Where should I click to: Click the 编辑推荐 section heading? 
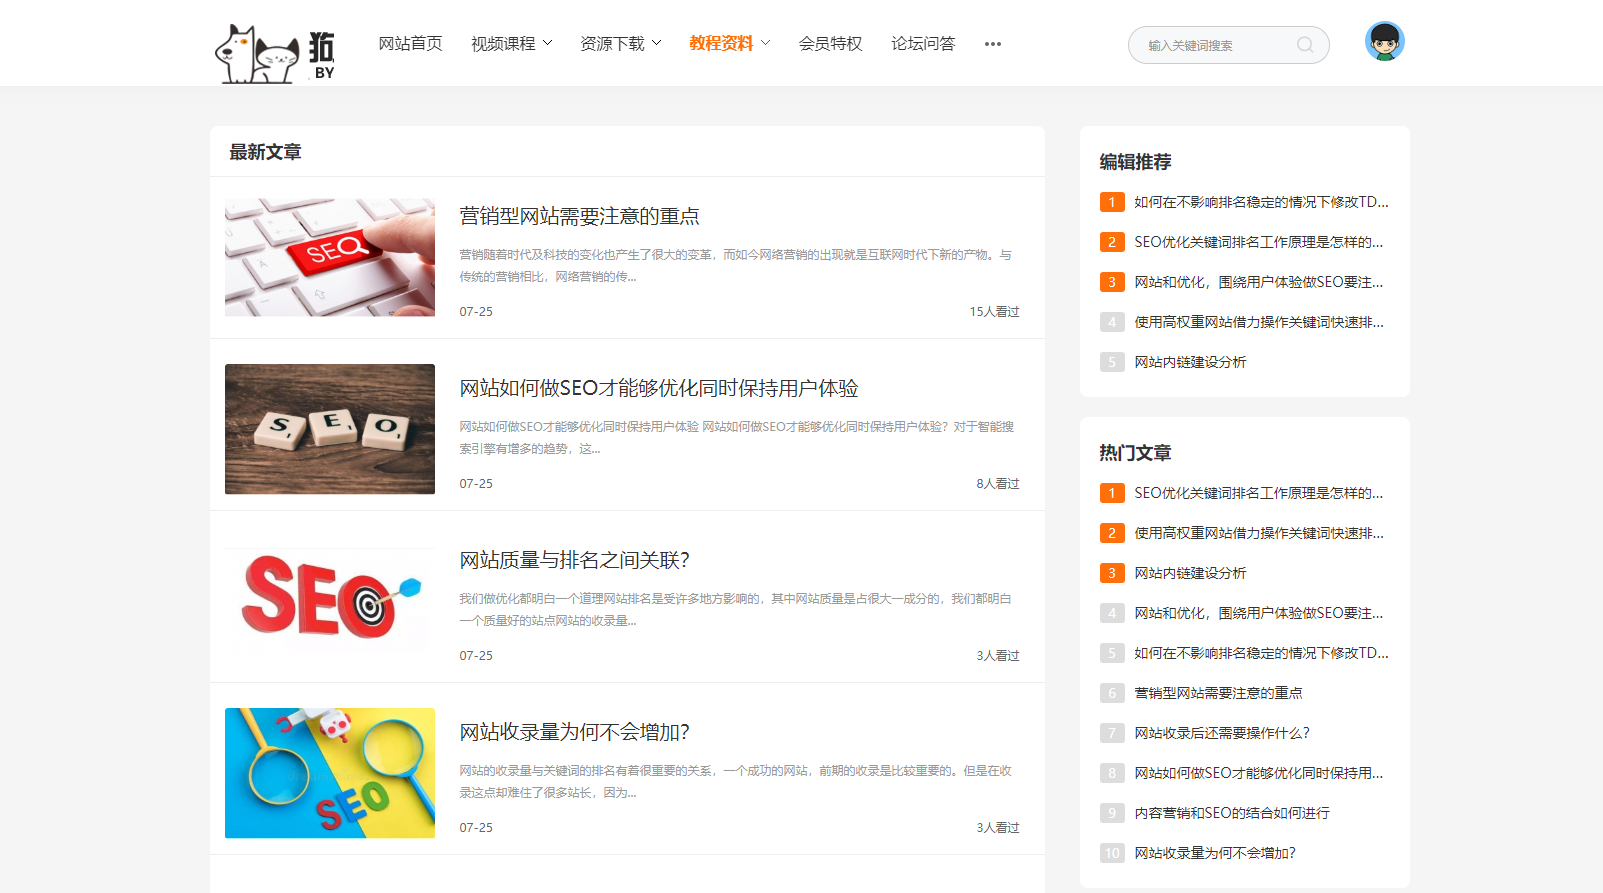[1135, 162]
